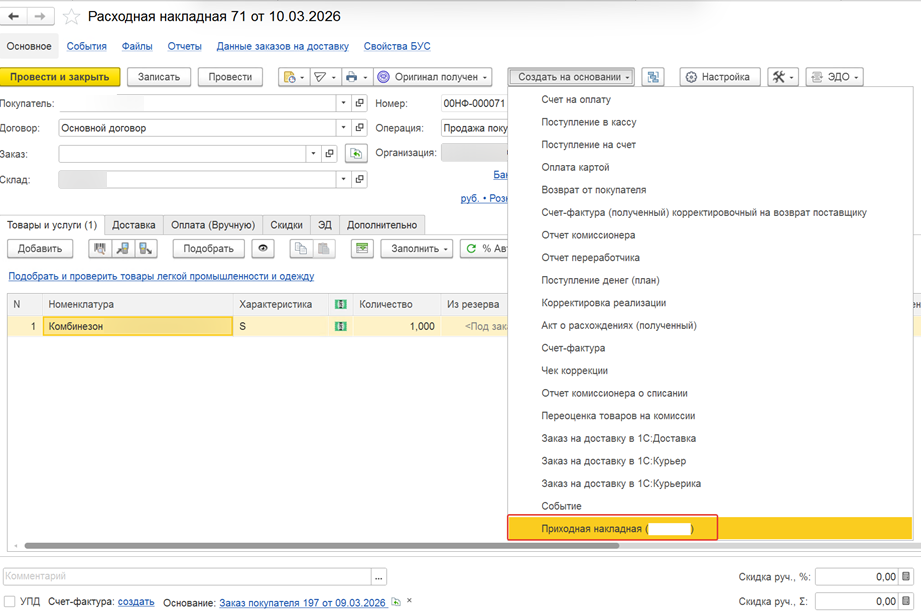Open the Оригинал получен dropdown

point(433,77)
